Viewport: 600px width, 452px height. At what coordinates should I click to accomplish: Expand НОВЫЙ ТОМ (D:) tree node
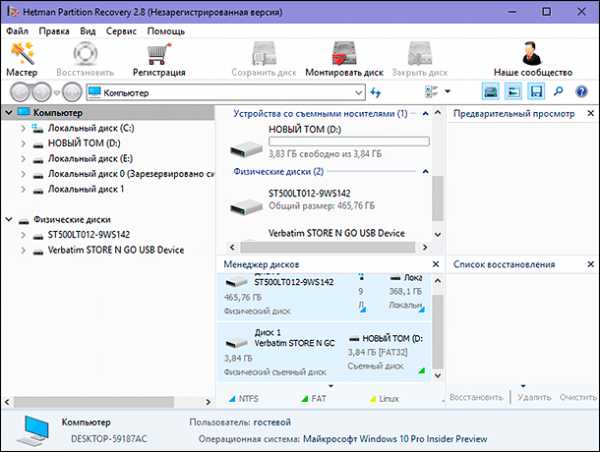23,144
